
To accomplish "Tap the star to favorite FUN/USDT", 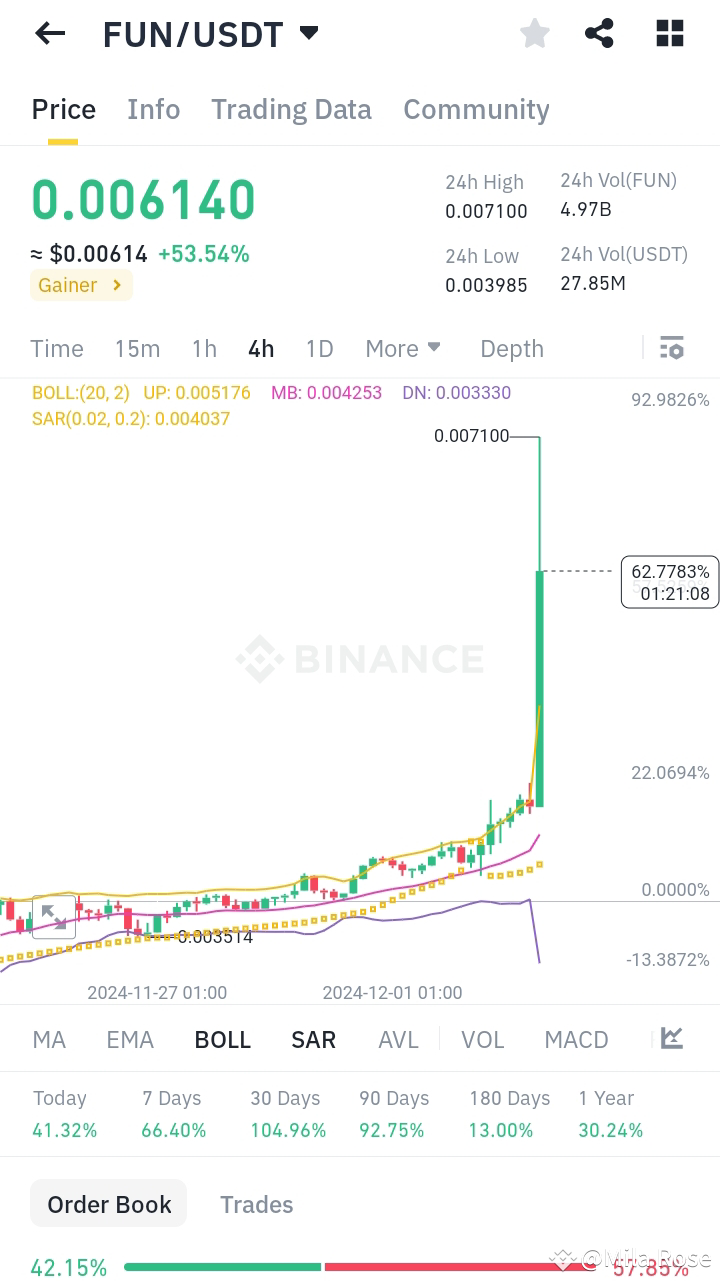I will click(x=534, y=33).
